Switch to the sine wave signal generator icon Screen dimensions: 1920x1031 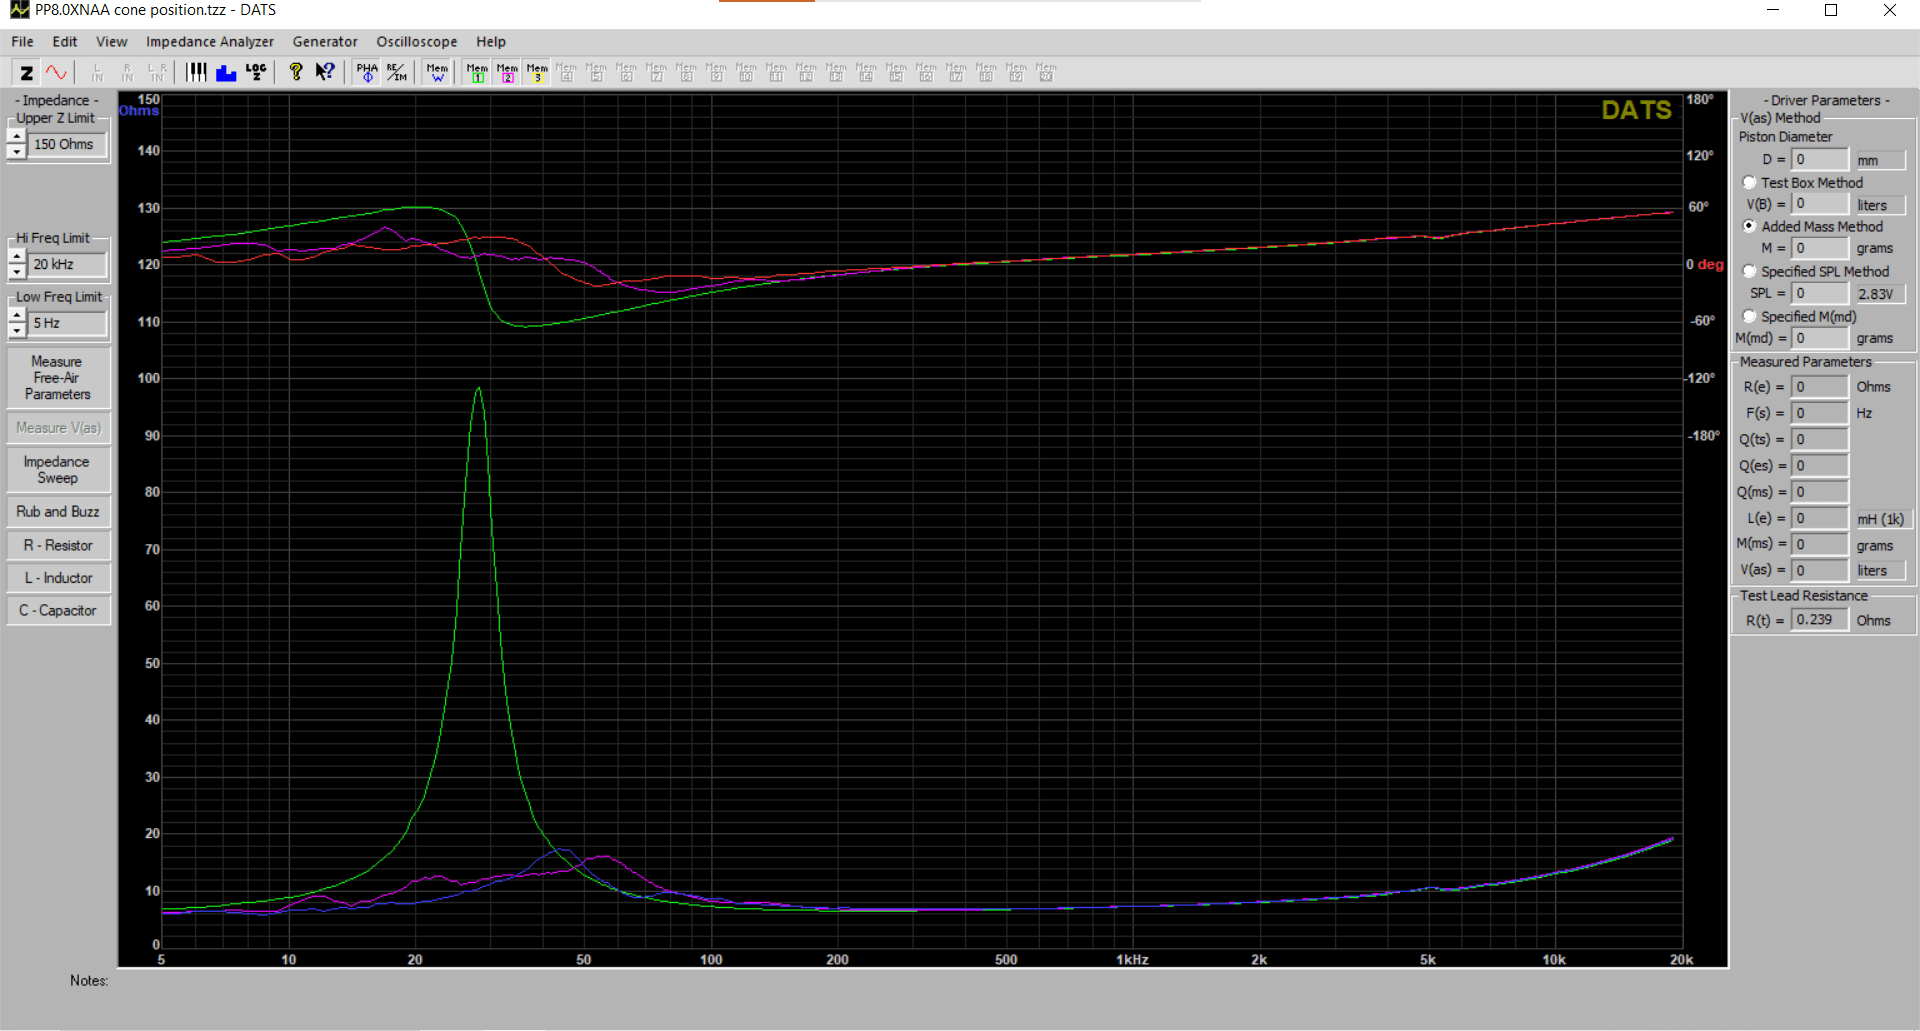tap(56, 72)
